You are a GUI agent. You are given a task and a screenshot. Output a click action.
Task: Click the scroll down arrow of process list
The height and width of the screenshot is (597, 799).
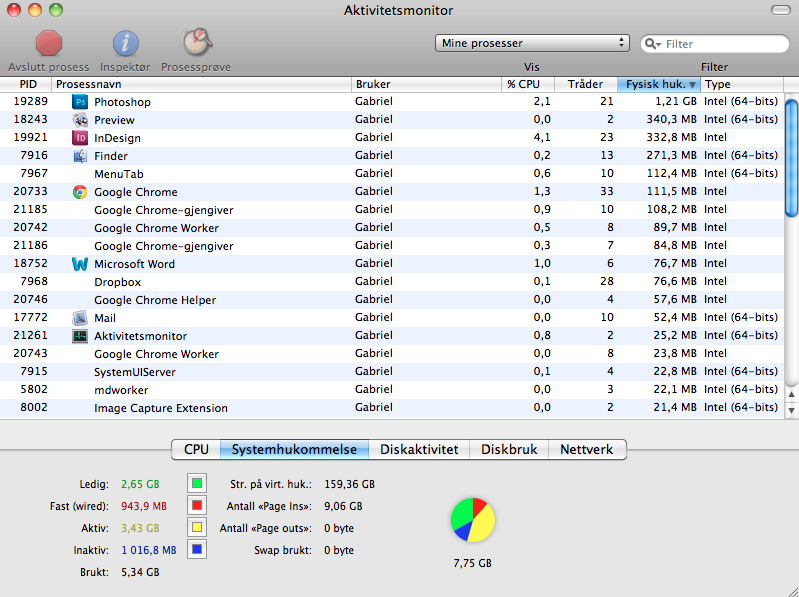(x=791, y=410)
